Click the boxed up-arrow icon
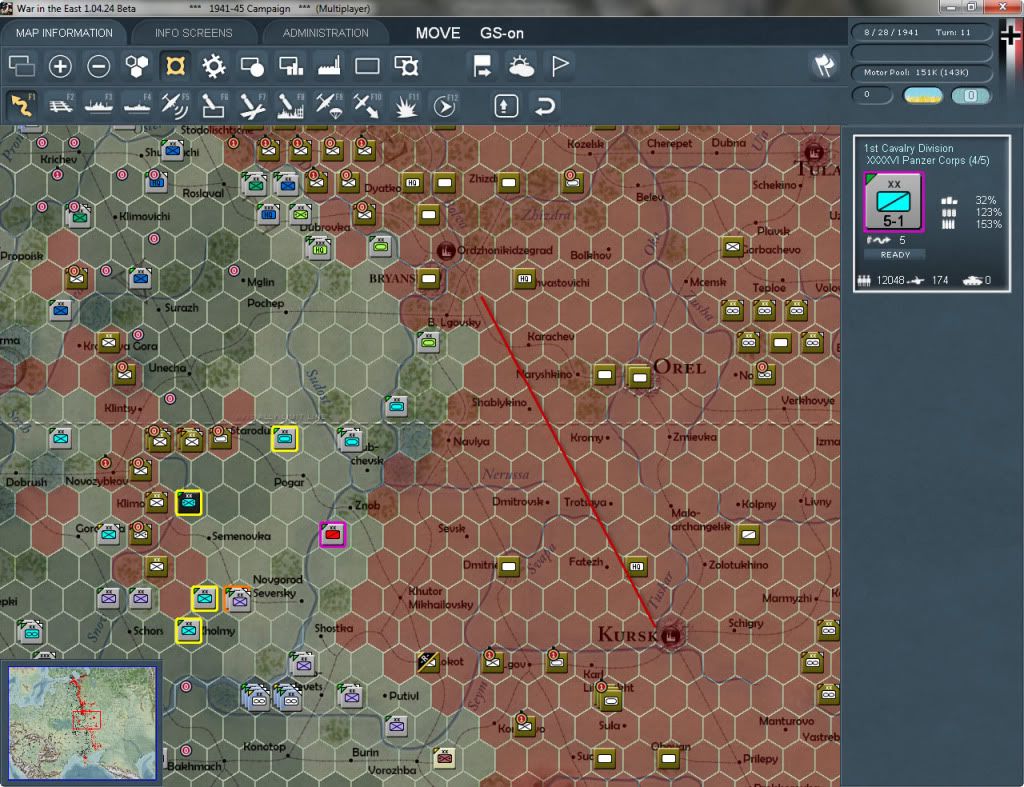Screen dimensions: 1024x787 point(506,106)
